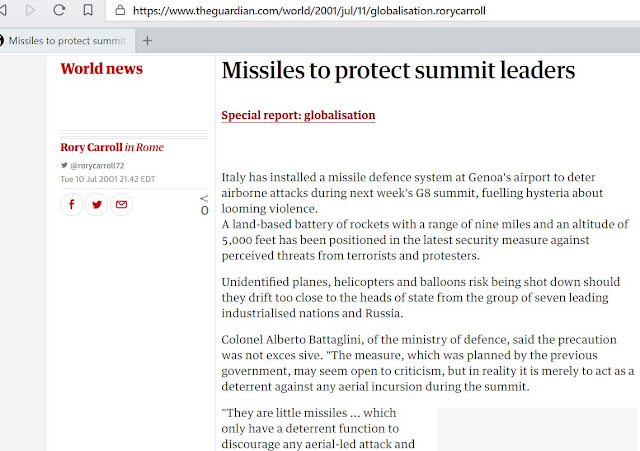
Task: Click the share count icon
Action: (204, 200)
